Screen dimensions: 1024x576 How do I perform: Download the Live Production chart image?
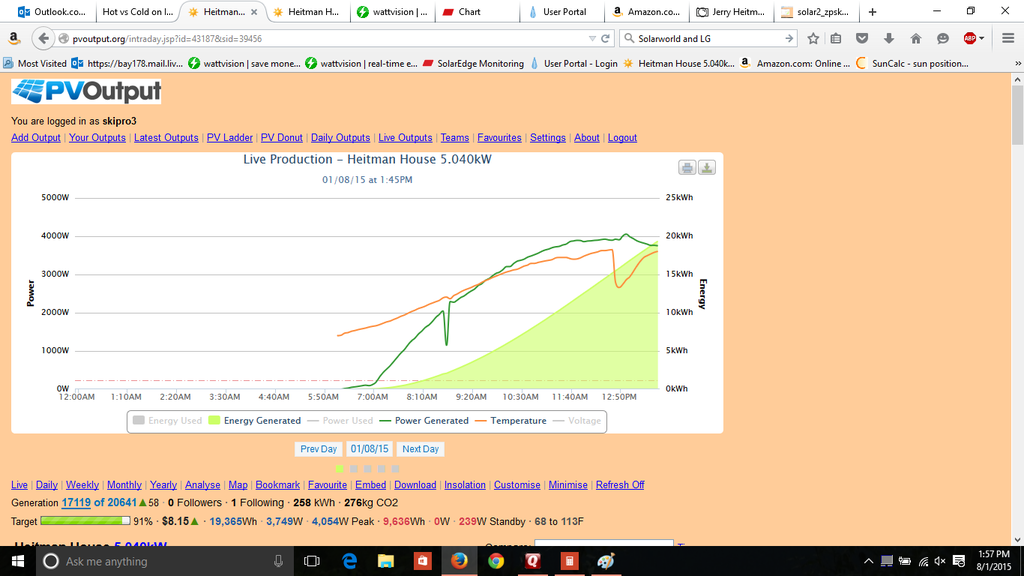click(707, 168)
